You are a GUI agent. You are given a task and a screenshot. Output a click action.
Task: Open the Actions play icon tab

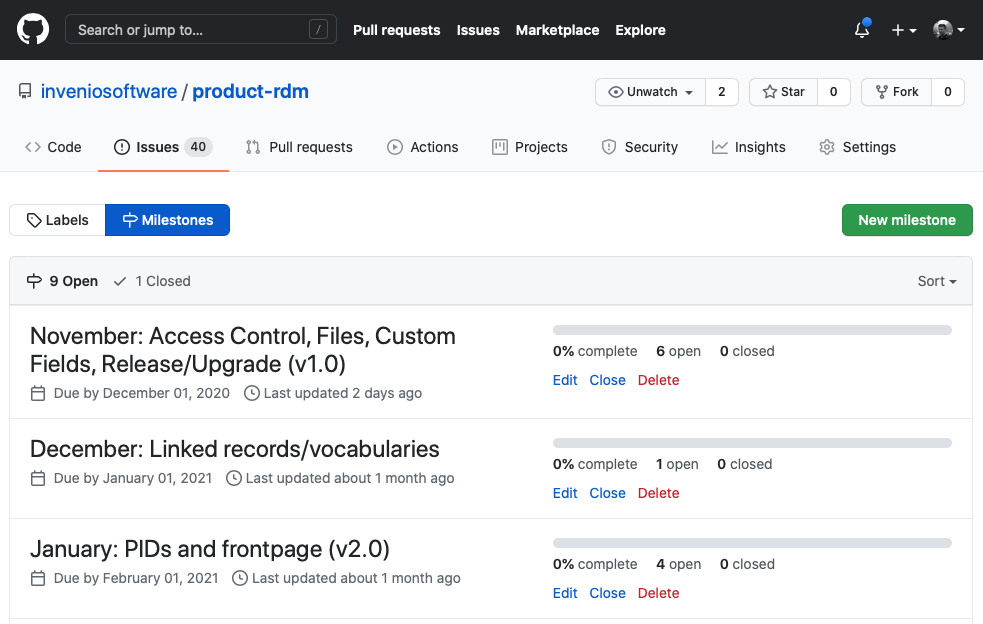pos(422,147)
